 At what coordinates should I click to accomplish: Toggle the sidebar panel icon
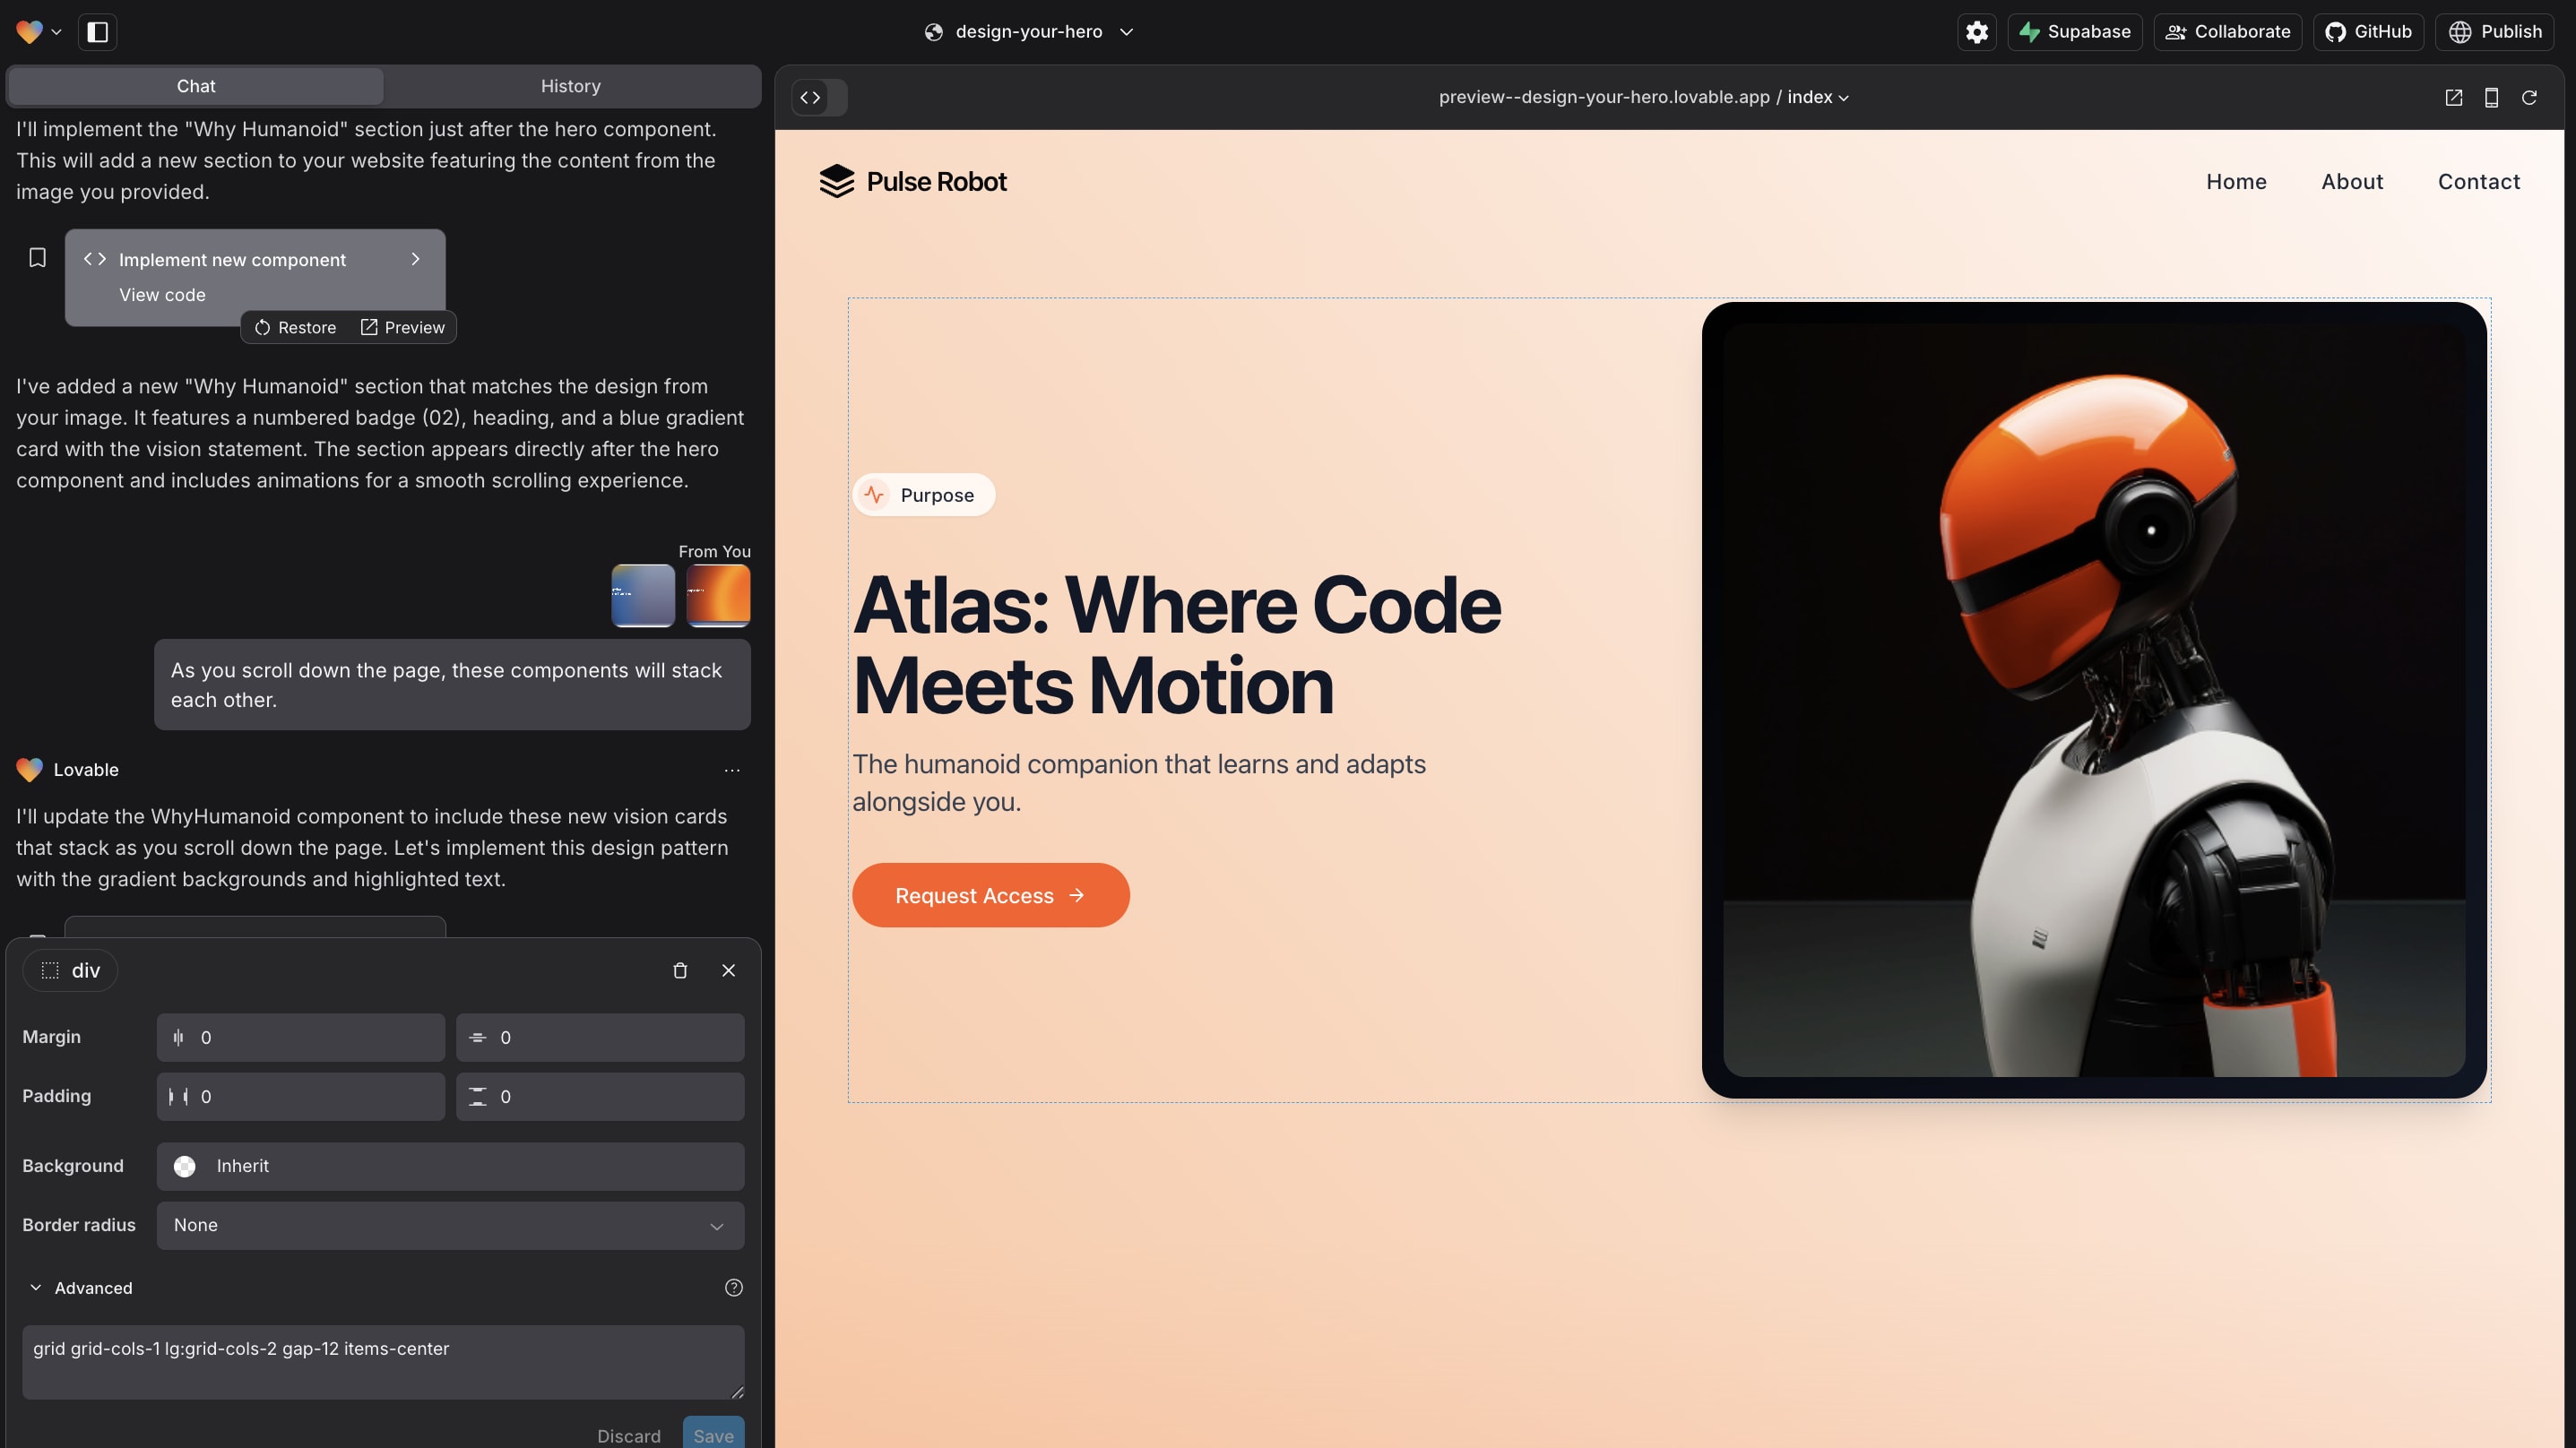98,32
